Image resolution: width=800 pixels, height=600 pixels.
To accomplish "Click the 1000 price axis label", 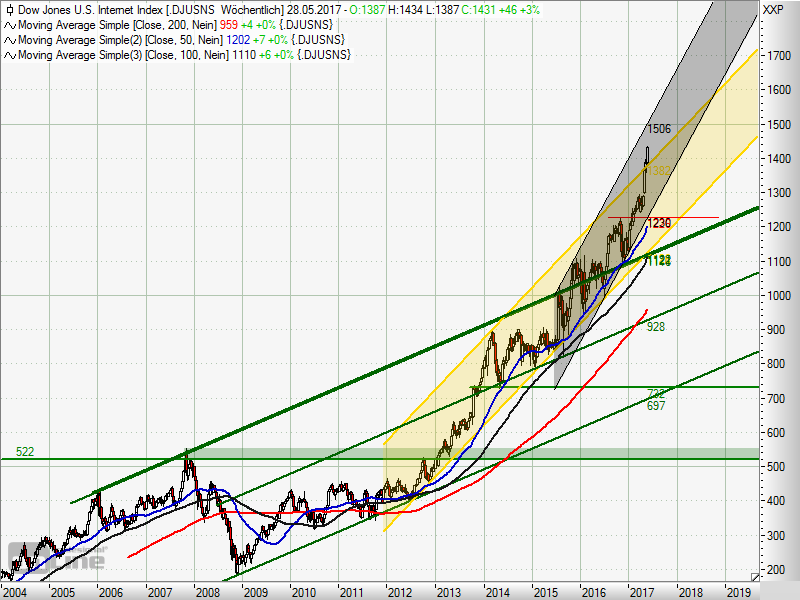I will [x=778, y=296].
